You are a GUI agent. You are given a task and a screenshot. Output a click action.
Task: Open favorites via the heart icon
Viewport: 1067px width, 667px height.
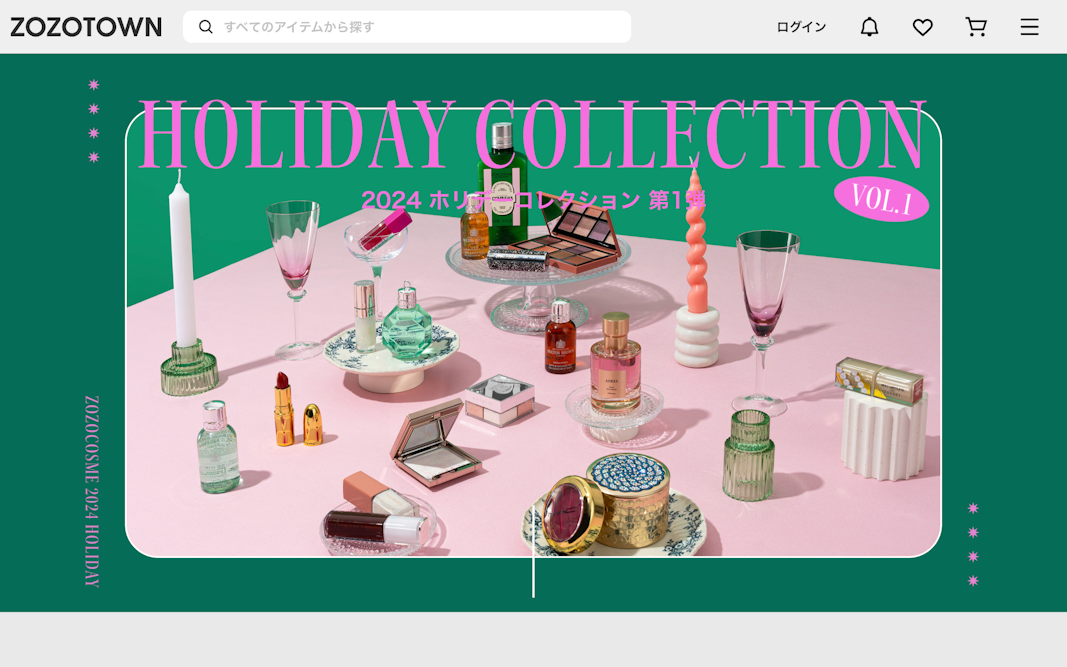click(922, 27)
